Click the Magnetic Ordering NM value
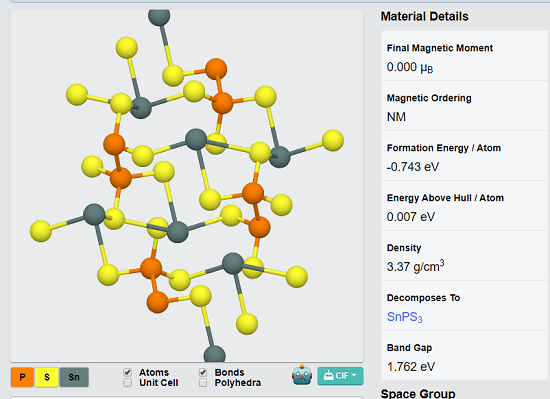This screenshot has width=550, height=399. click(396, 117)
